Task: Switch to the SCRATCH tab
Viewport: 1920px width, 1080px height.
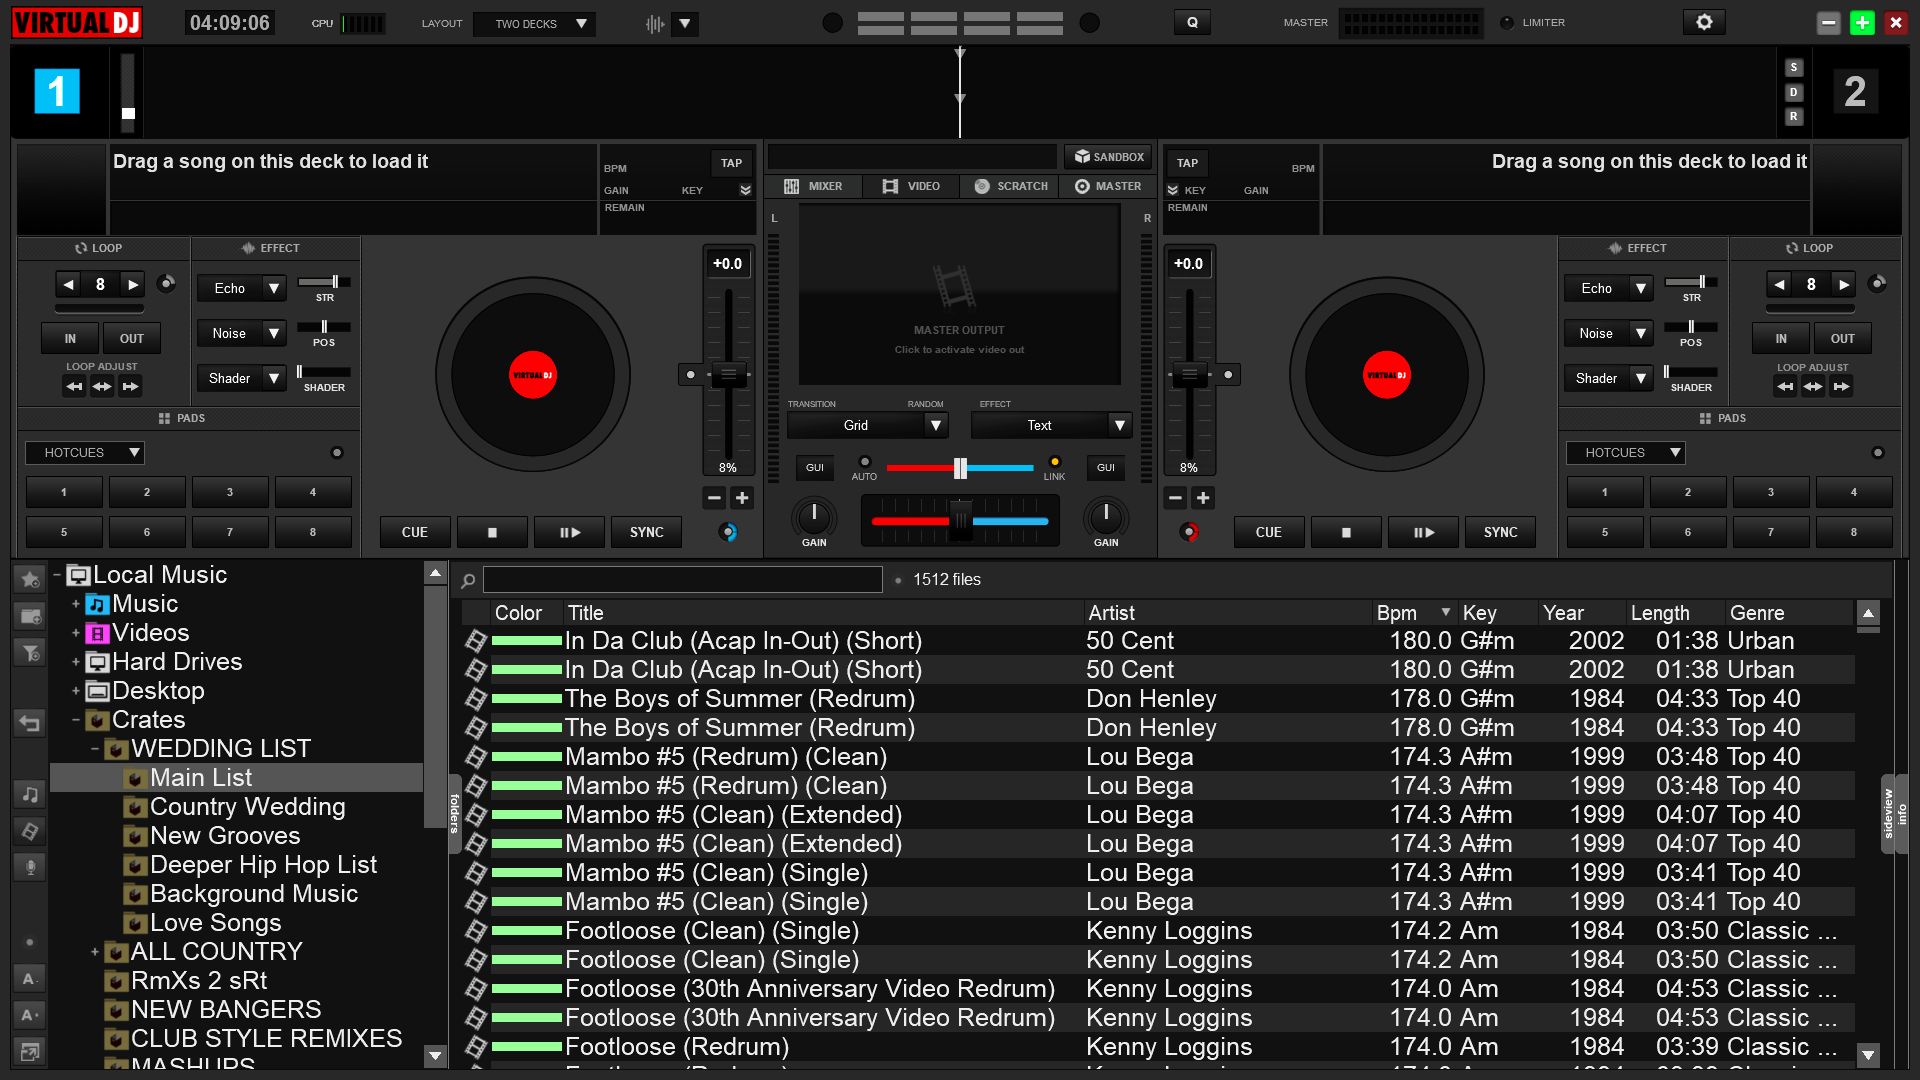Action: click(x=1008, y=186)
